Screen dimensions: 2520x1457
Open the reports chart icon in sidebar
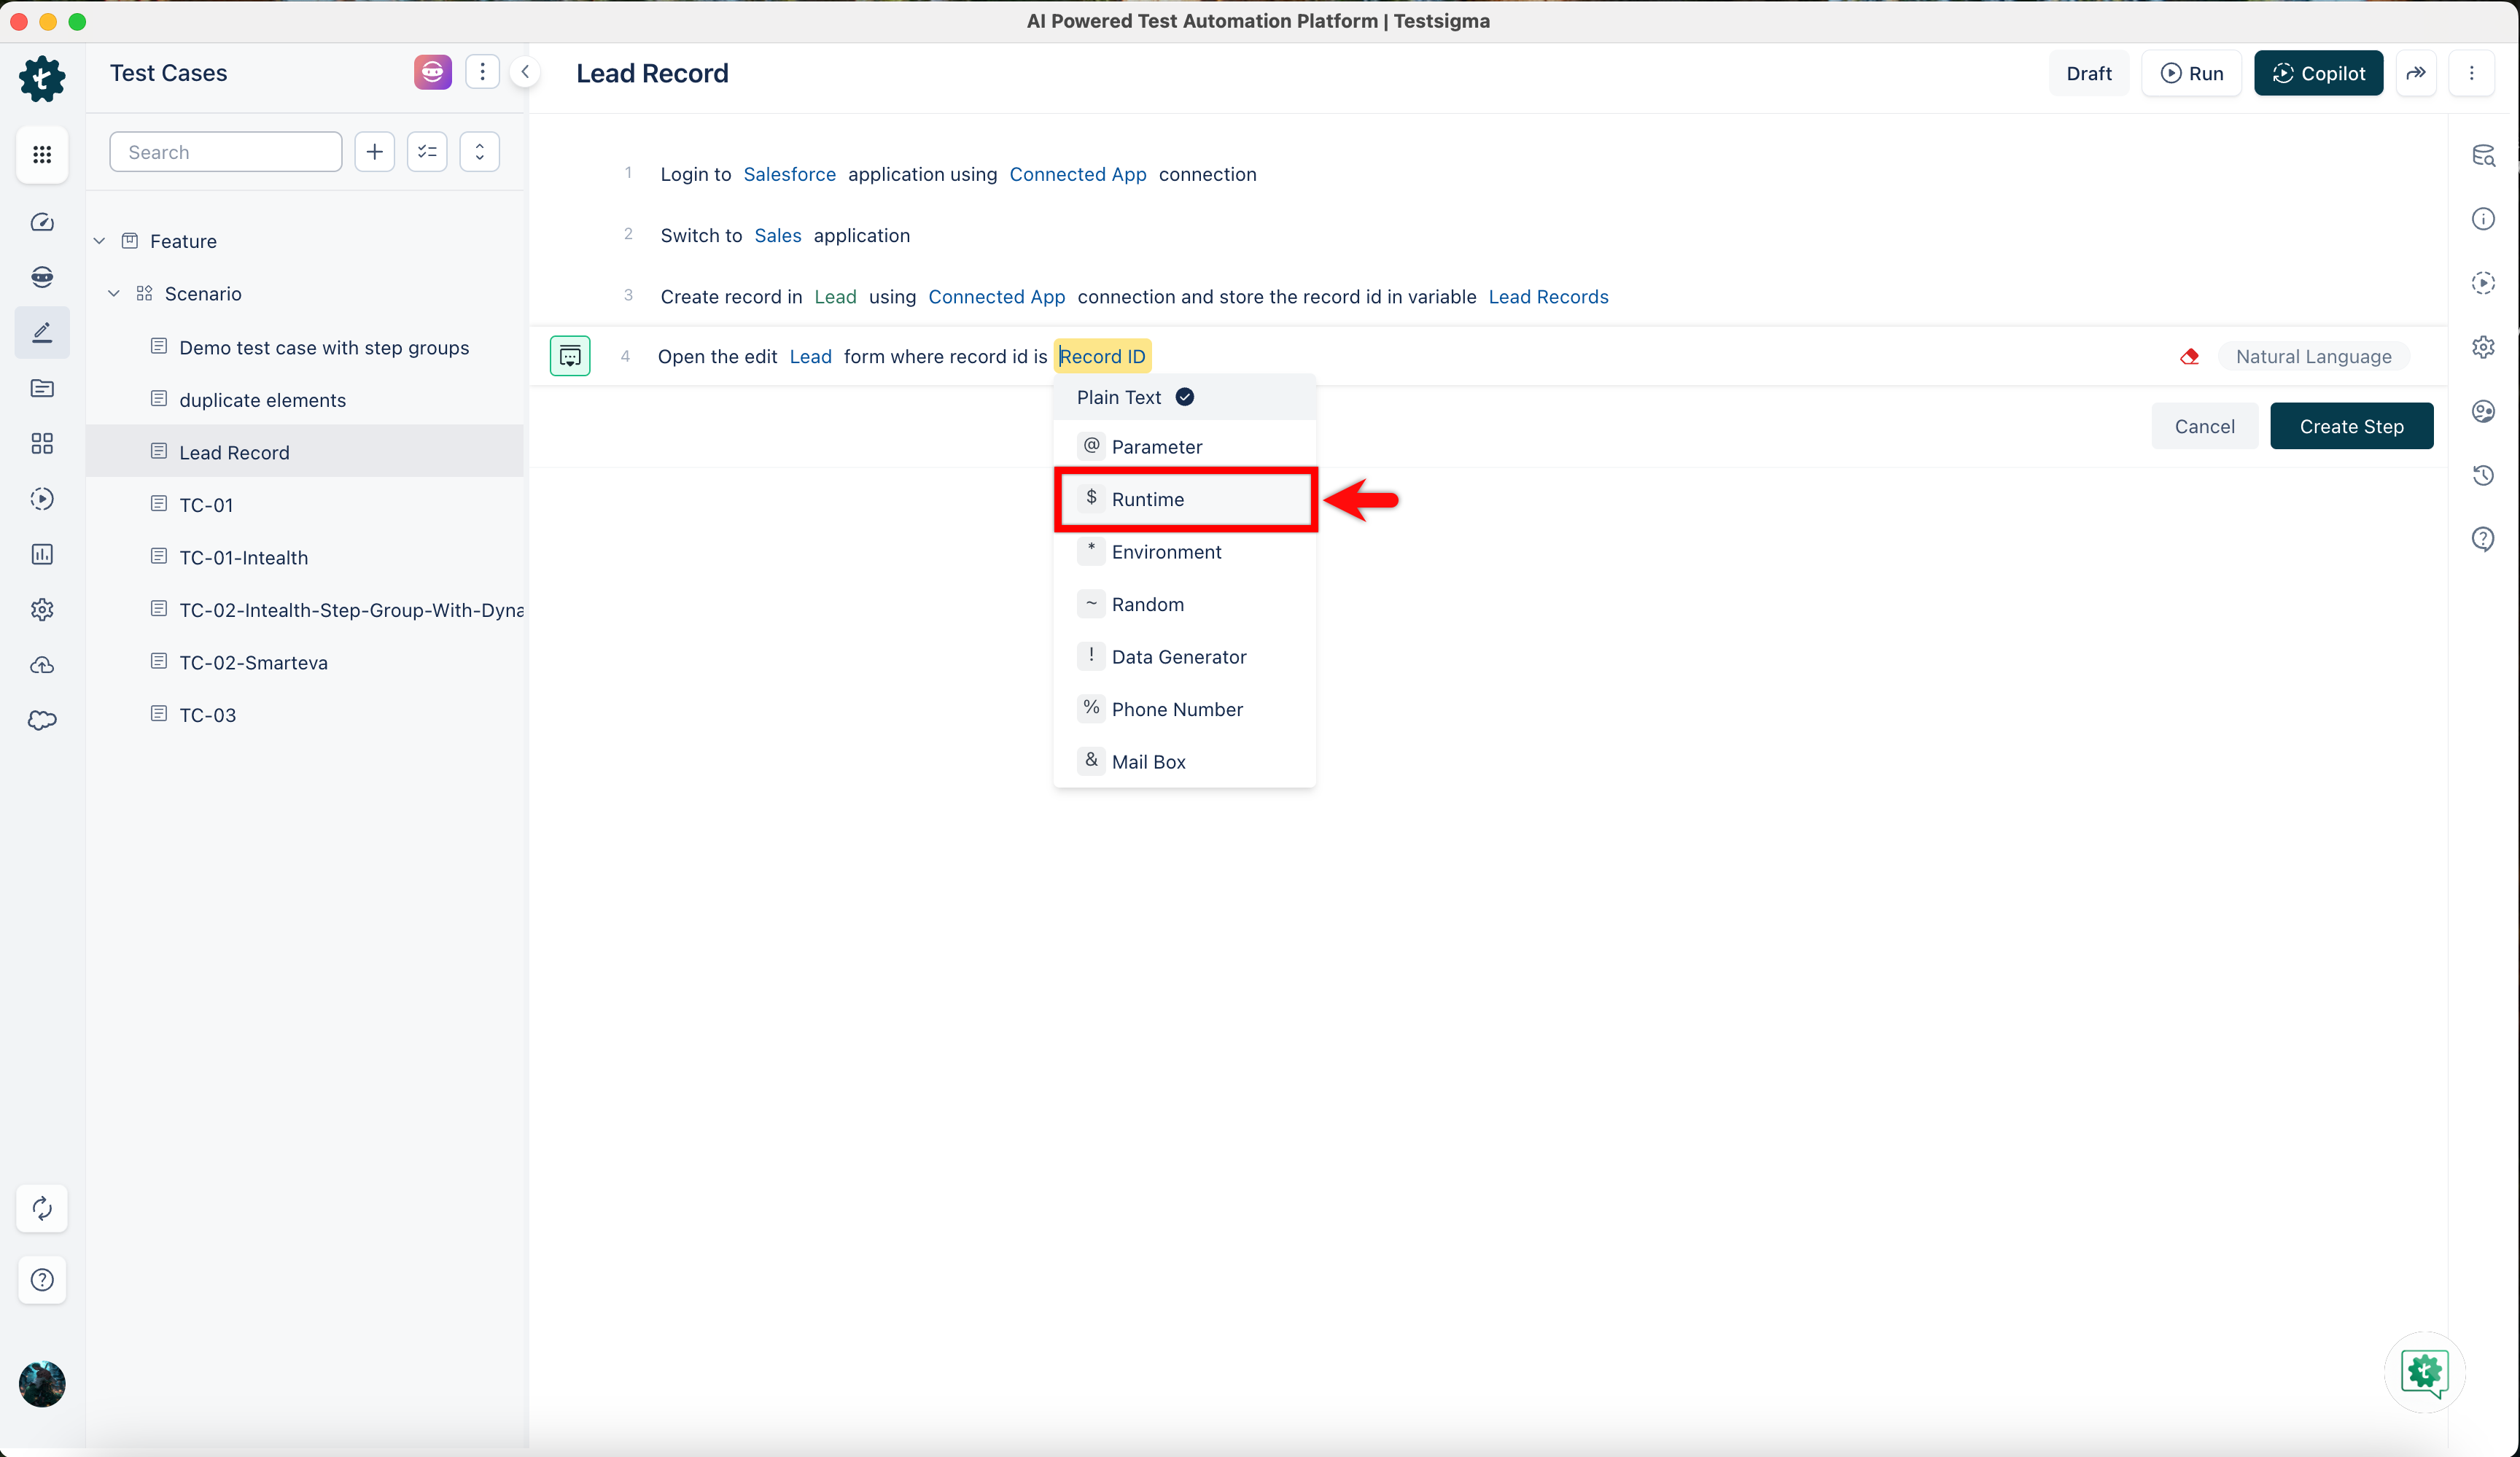(x=42, y=554)
